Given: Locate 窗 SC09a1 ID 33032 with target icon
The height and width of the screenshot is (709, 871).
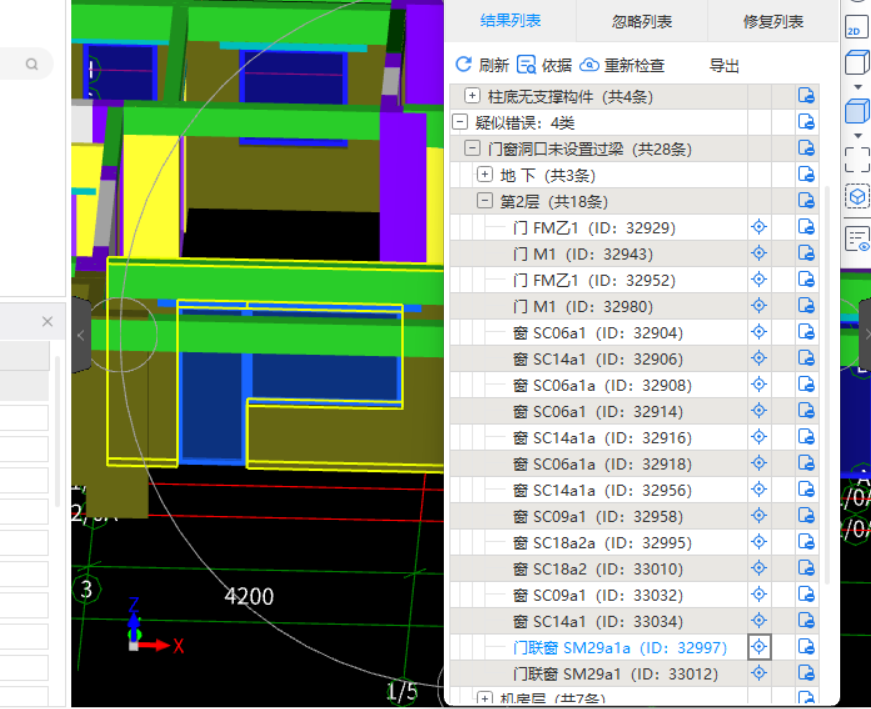Looking at the screenshot, I should 759,594.
